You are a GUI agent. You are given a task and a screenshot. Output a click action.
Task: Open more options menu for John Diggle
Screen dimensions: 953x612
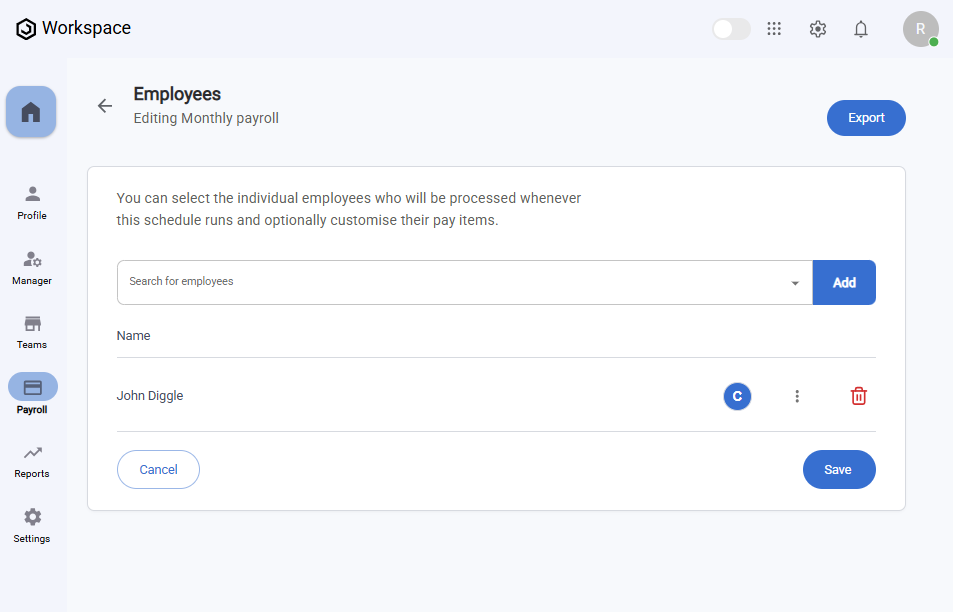797,396
